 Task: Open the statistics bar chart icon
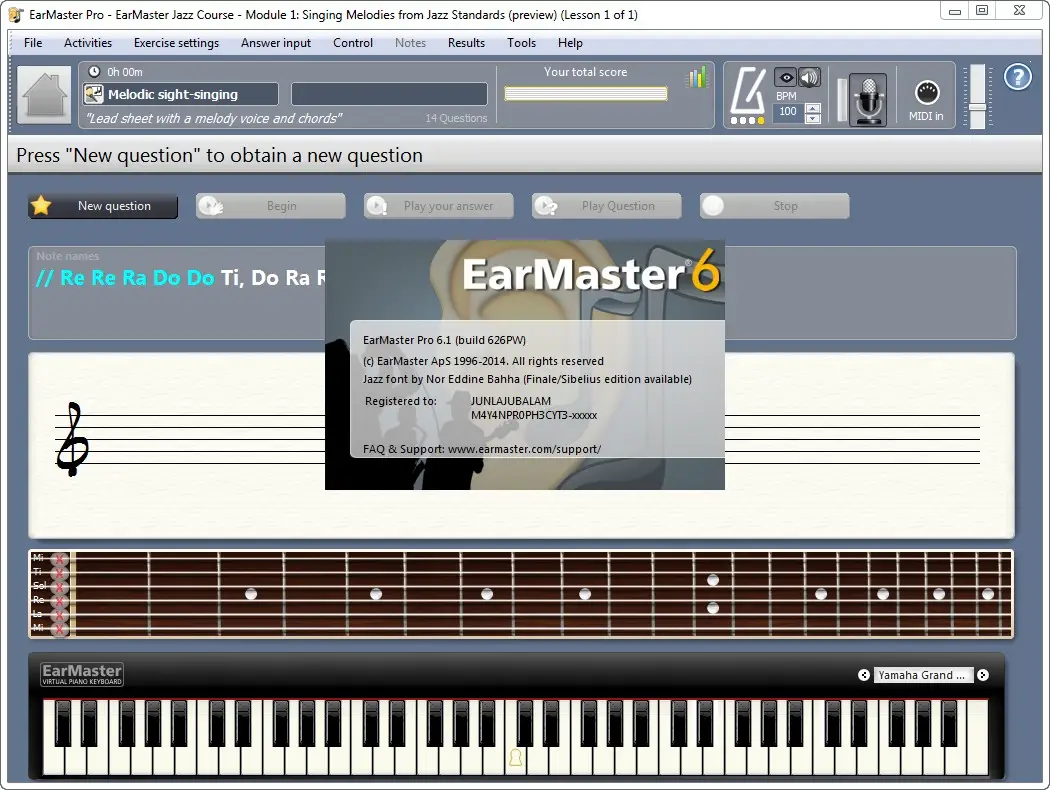coord(696,78)
